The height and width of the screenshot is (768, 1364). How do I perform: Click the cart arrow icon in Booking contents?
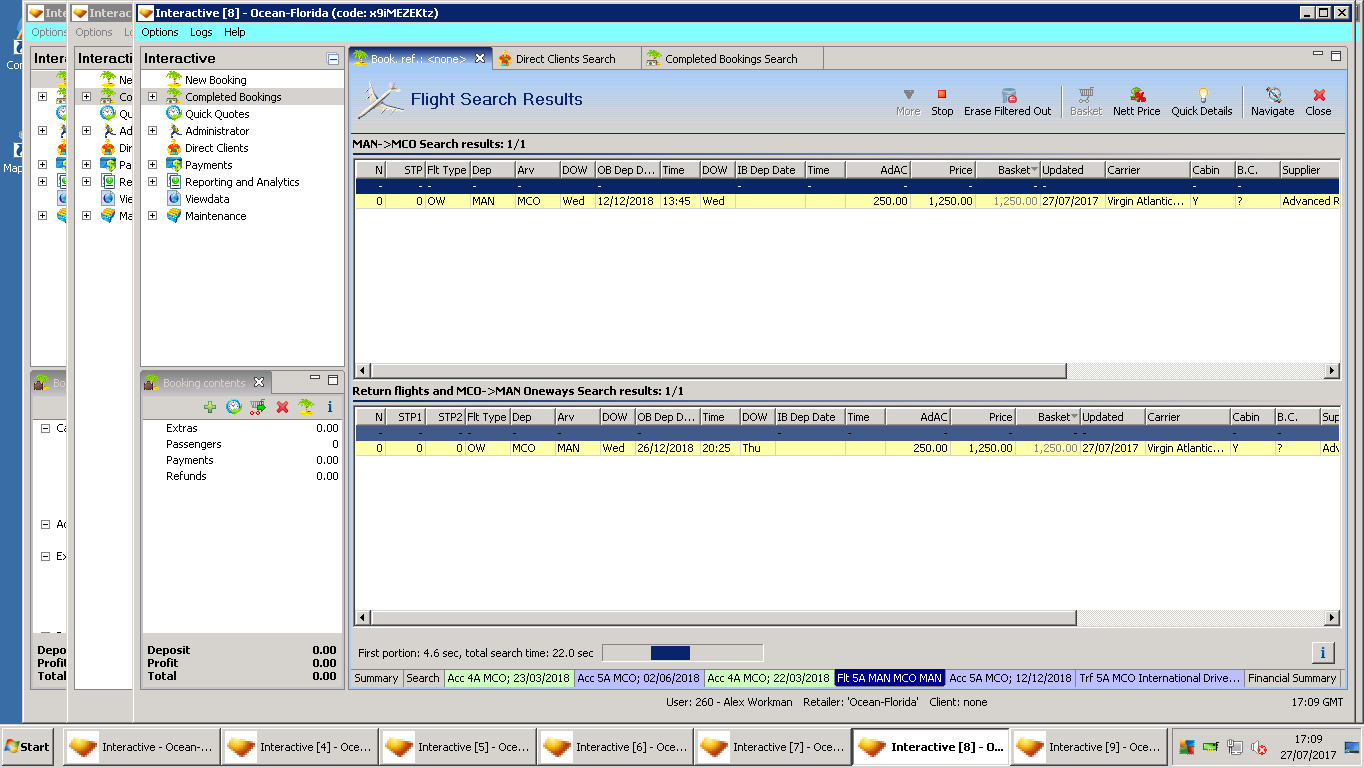tap(257, 407)
